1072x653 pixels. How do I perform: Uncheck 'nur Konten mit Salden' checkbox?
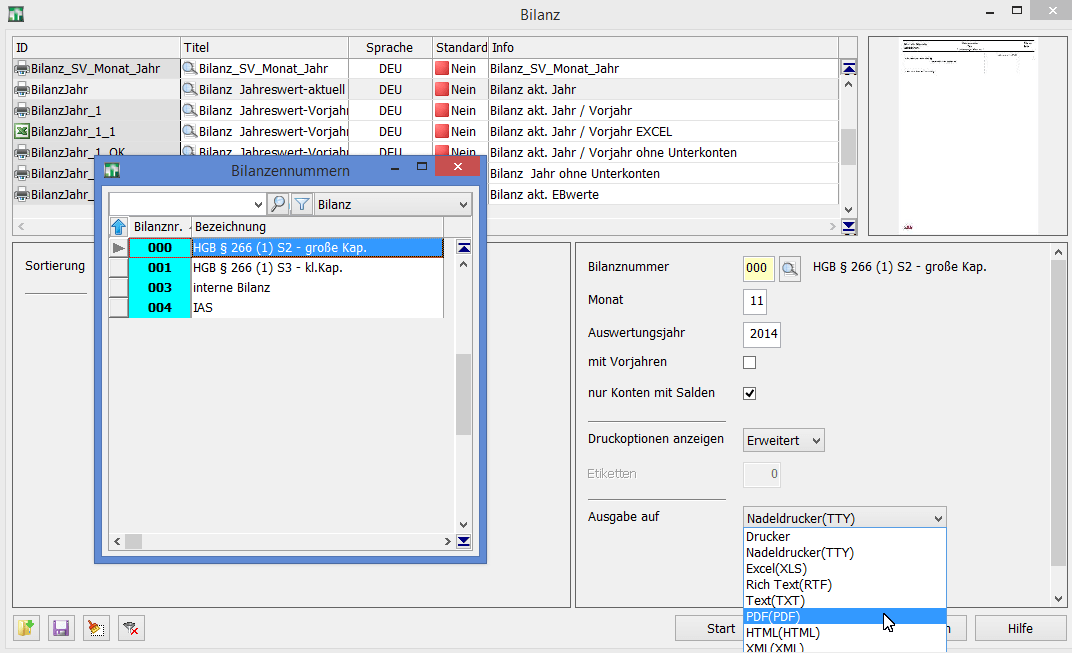point(749,393)
